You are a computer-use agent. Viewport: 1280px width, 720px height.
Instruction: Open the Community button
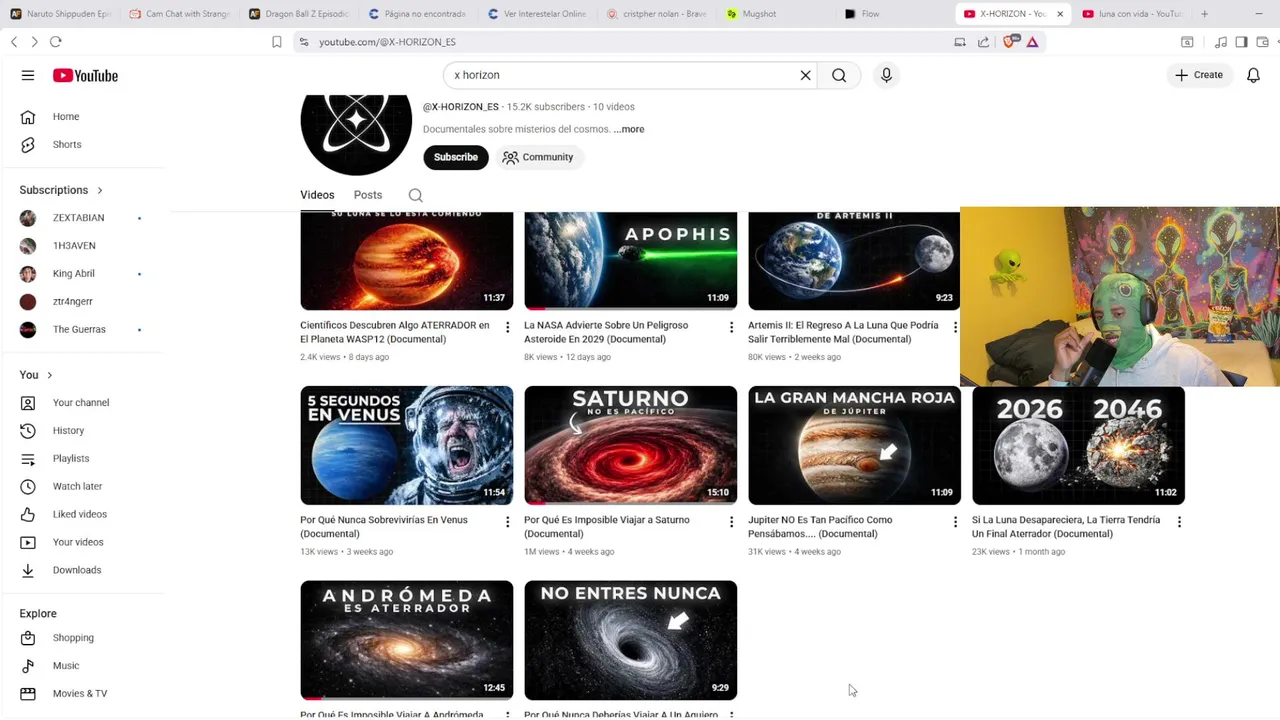pyautogui.click(x=538, y=157)
